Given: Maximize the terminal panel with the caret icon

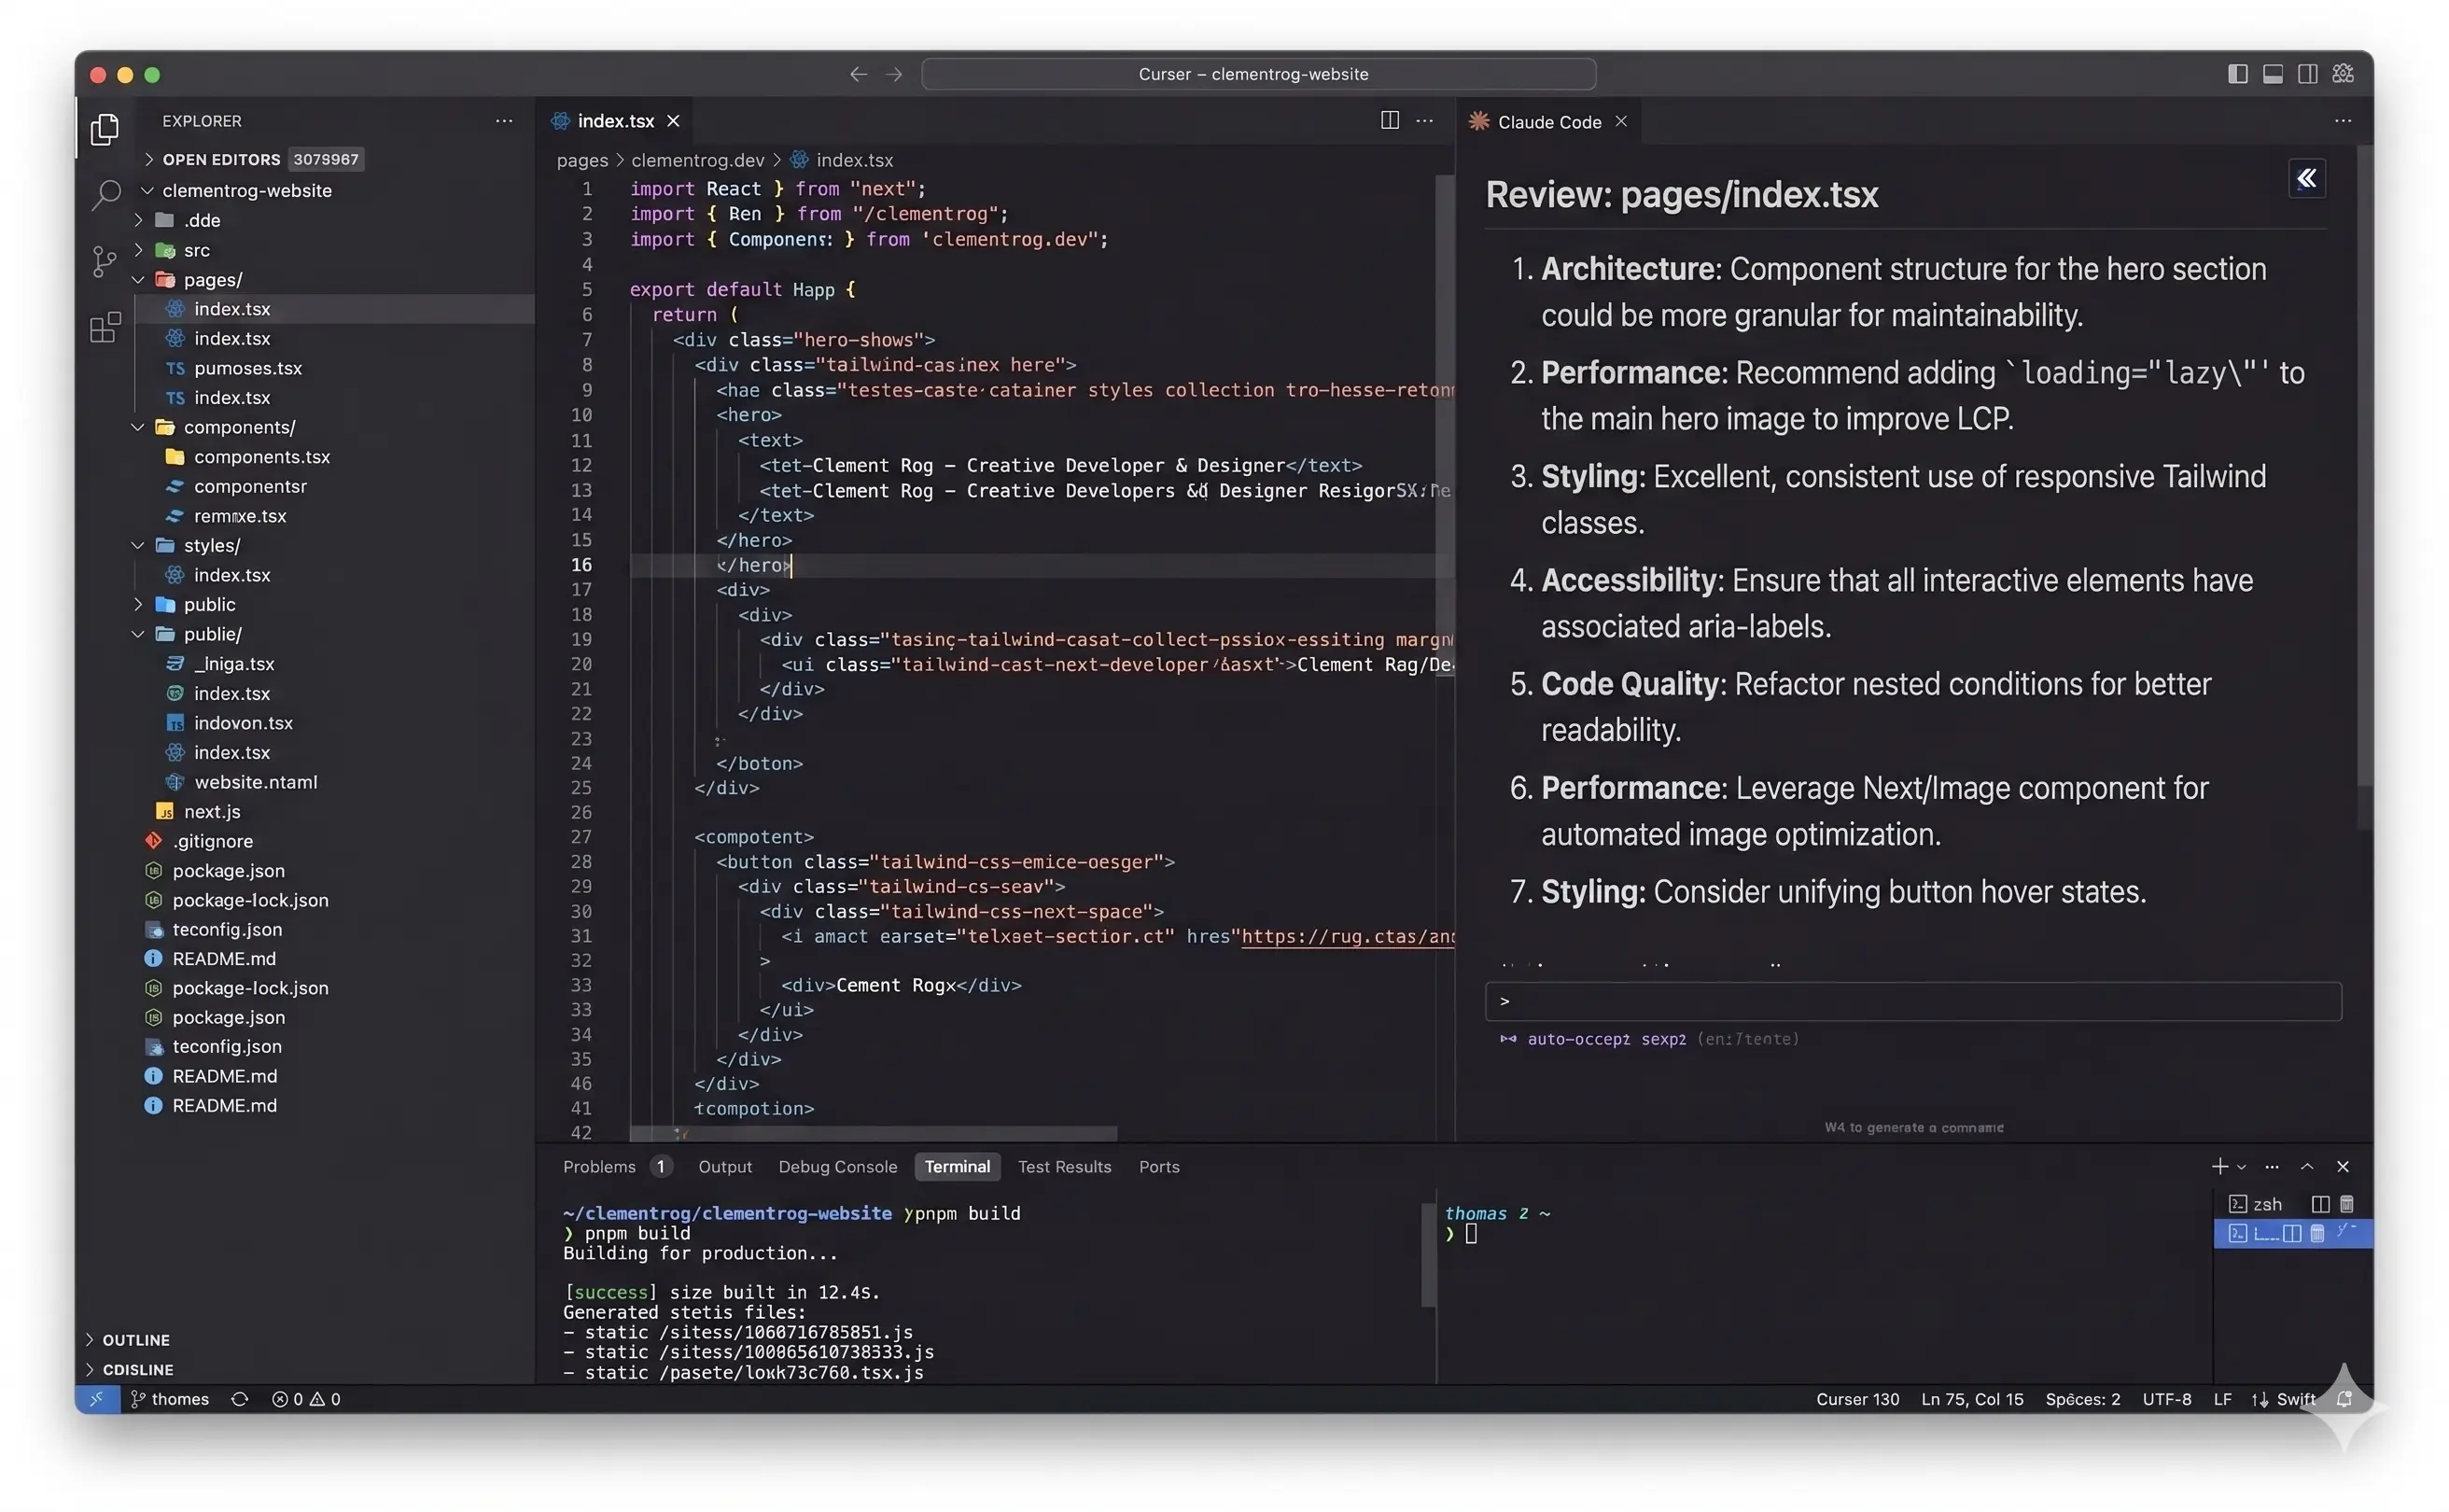Looking at the screenshot, I should point(2306,1167).
